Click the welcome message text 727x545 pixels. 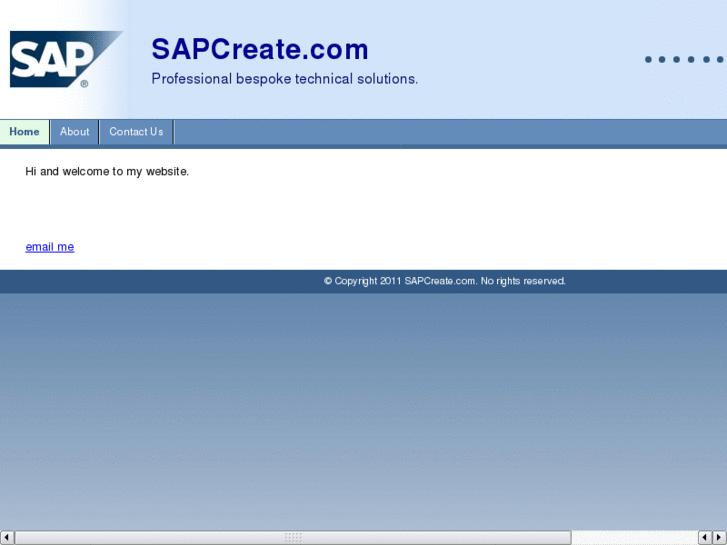coord(107,172)
